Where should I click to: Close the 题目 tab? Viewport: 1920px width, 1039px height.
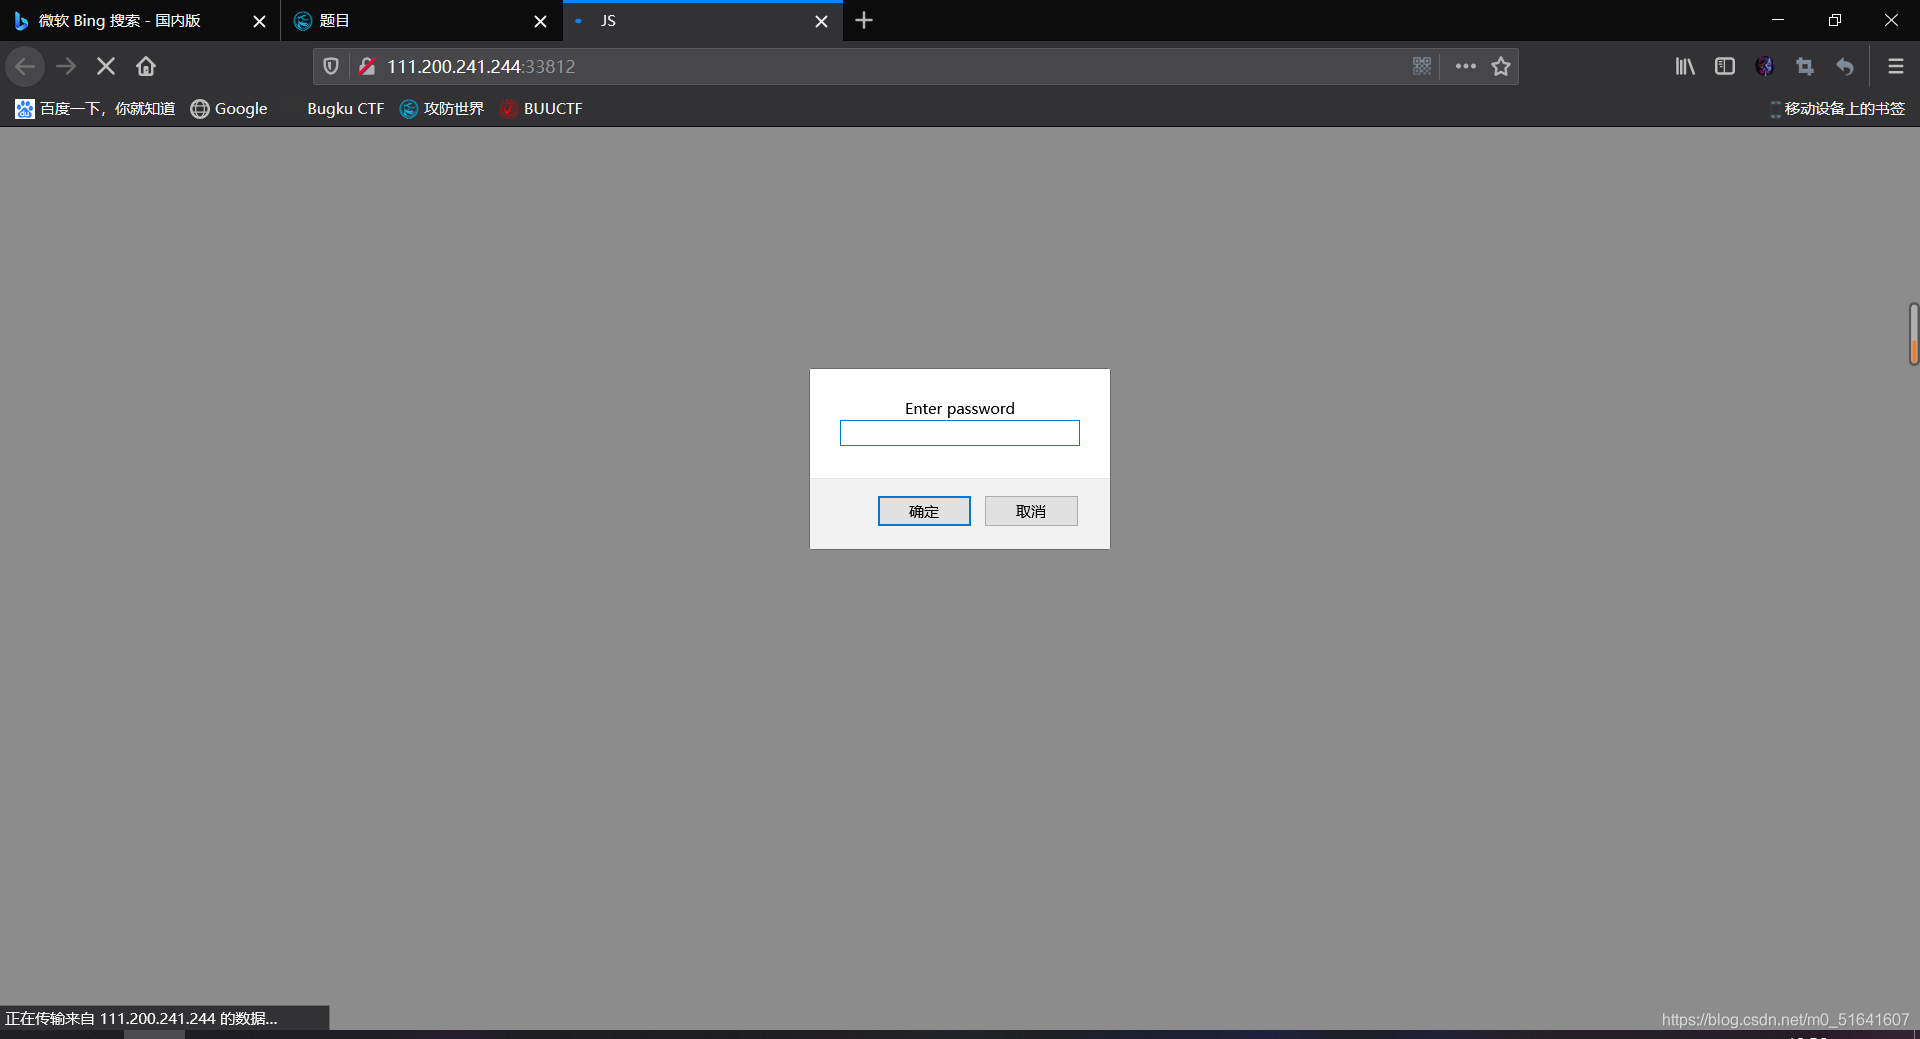540,21
